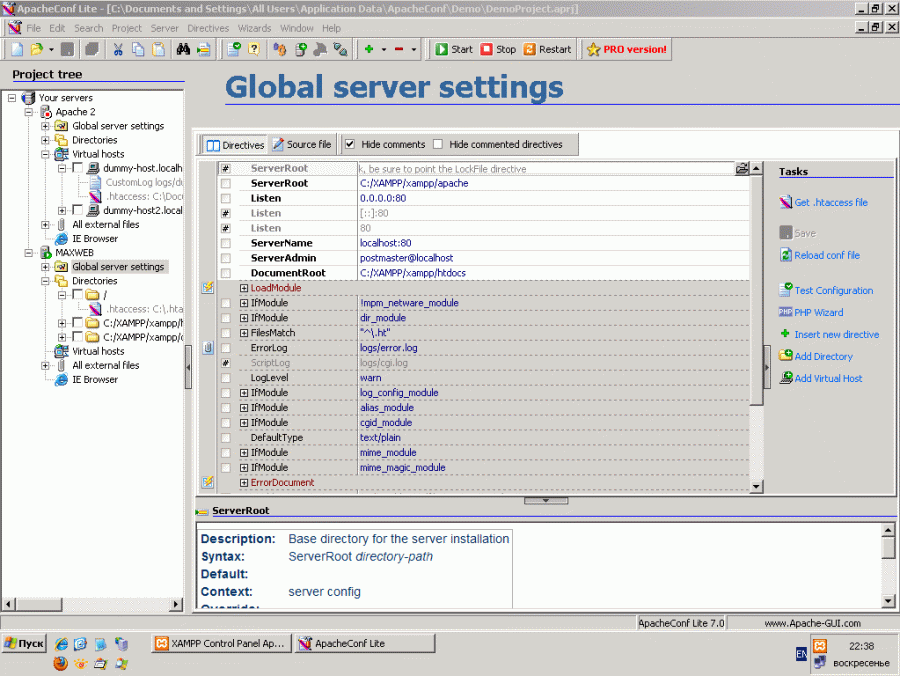Click directive list scroll down arrow

coord(757,487)
